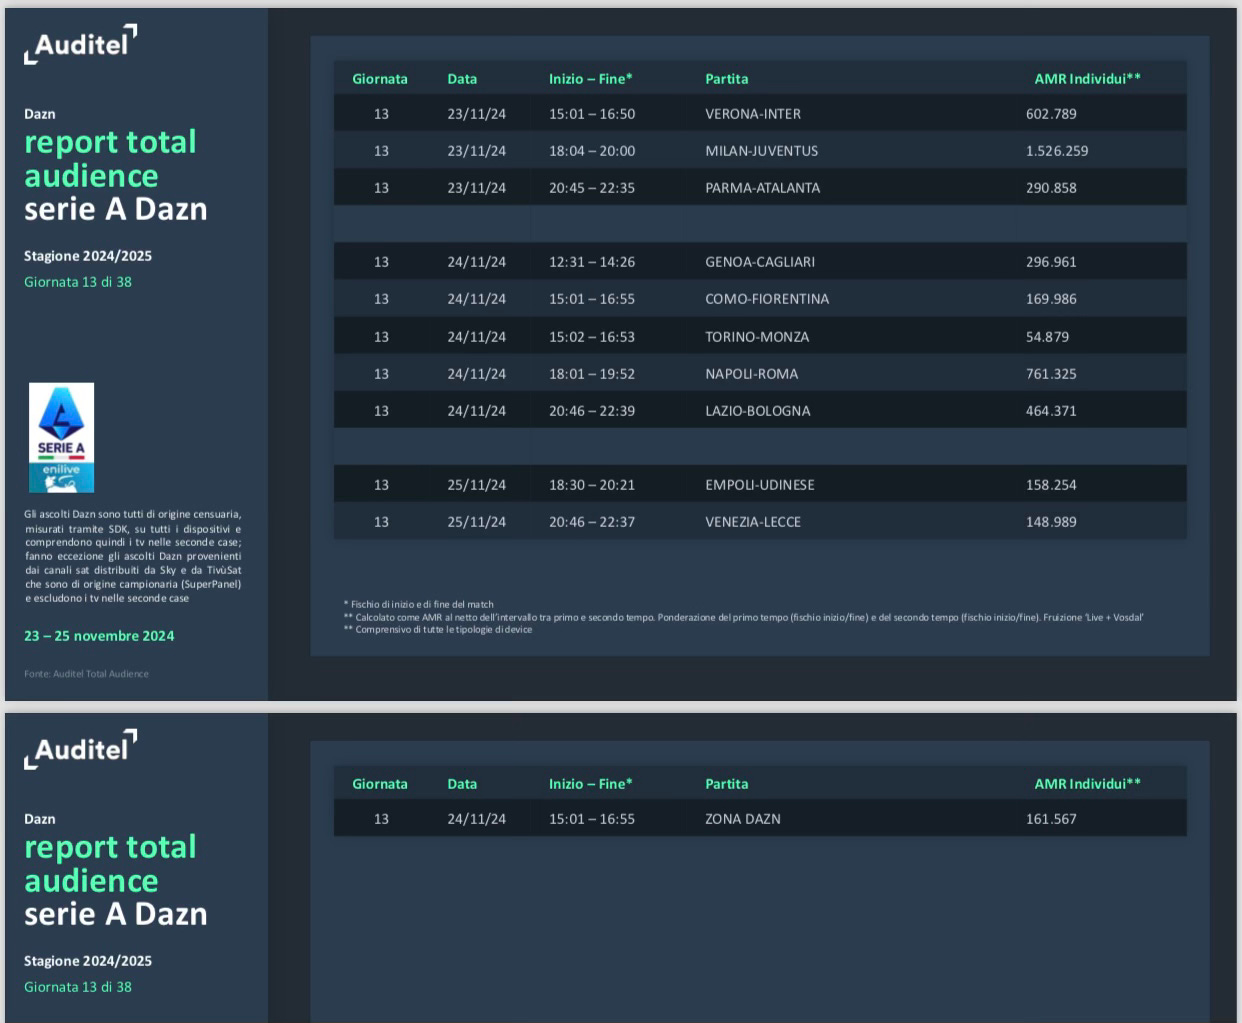Click the audience value 290.858

[1051, 188]
